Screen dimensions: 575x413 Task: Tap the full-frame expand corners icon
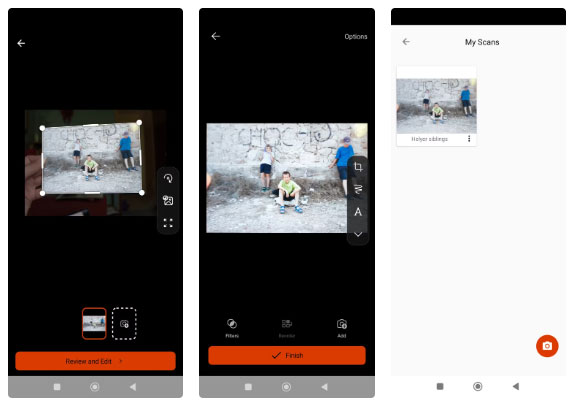(x=168, y=223)
